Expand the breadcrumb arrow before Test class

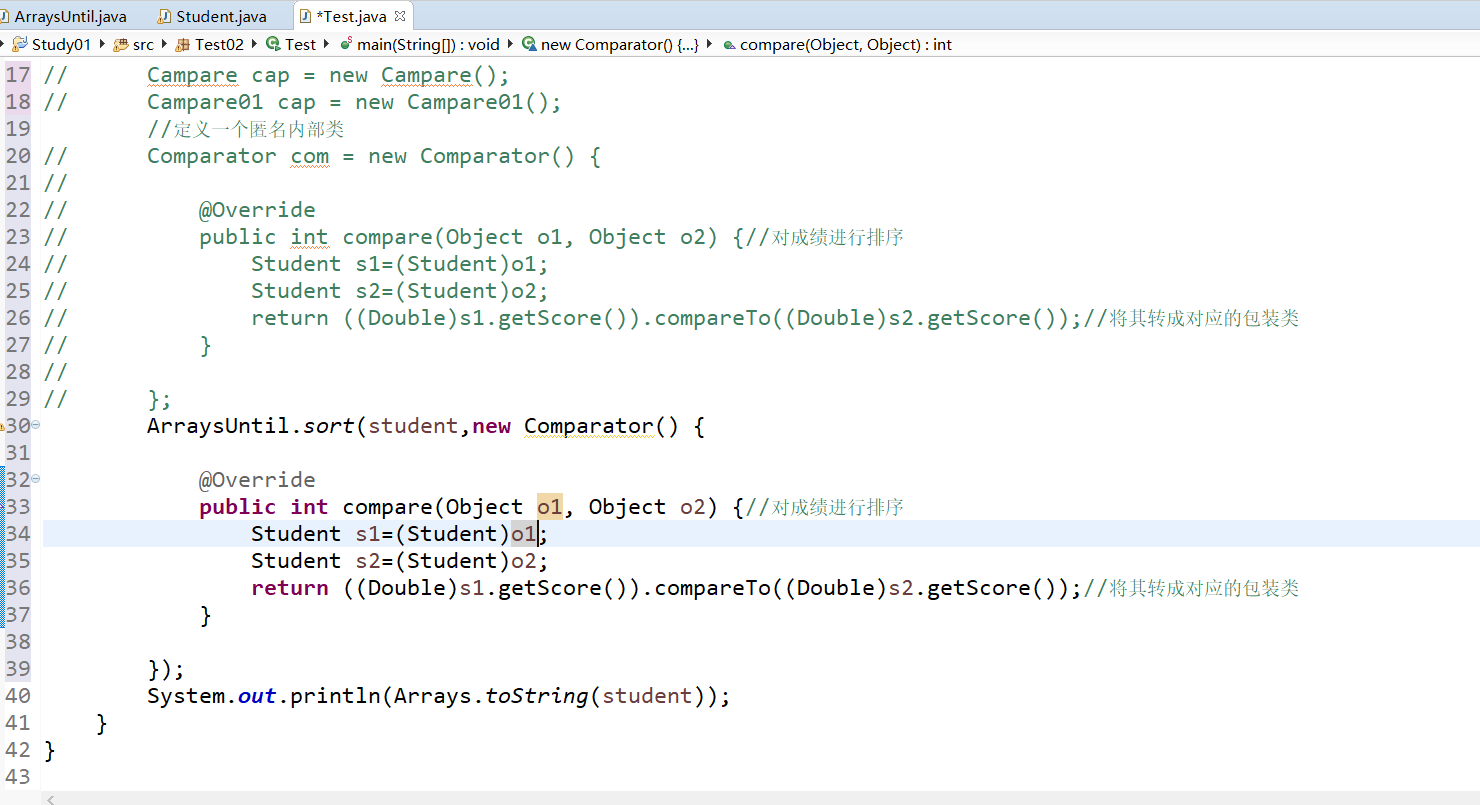click(x=255, y=44)
